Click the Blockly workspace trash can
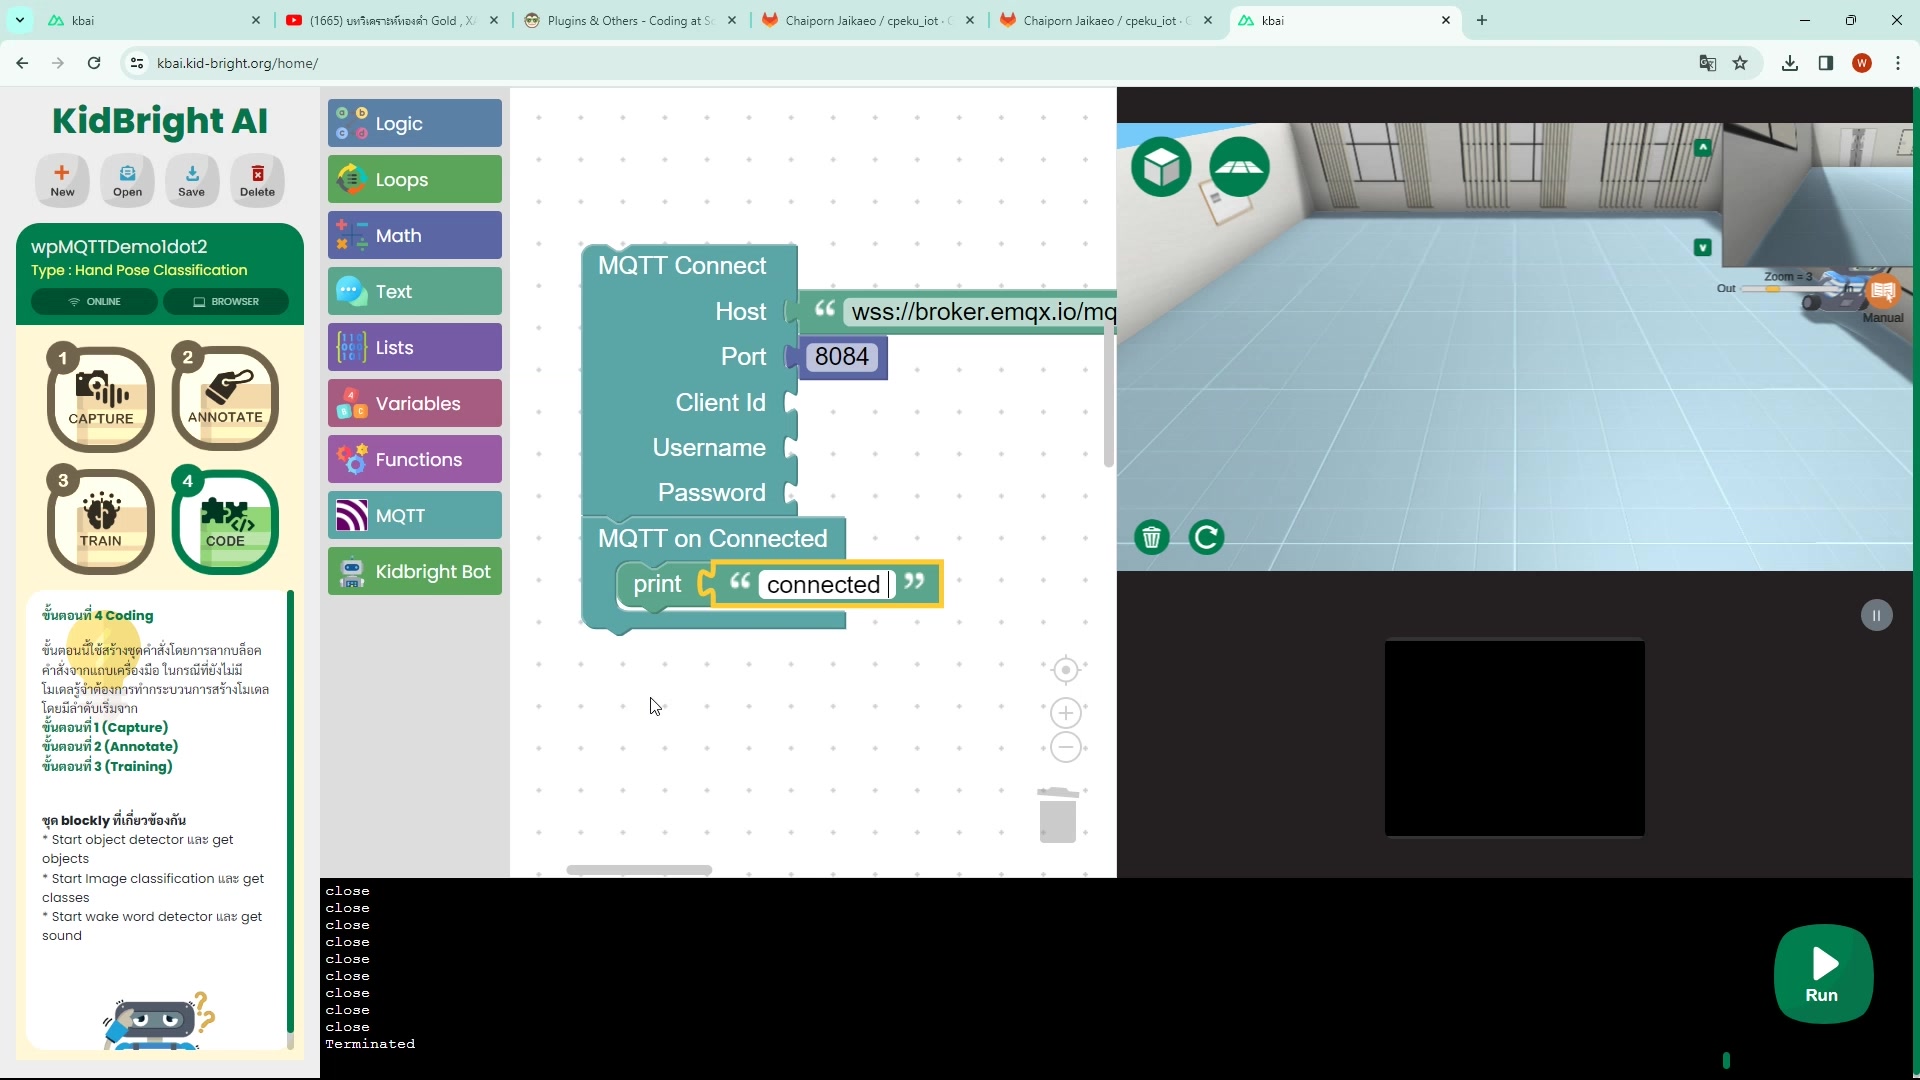 [1057, 815]
